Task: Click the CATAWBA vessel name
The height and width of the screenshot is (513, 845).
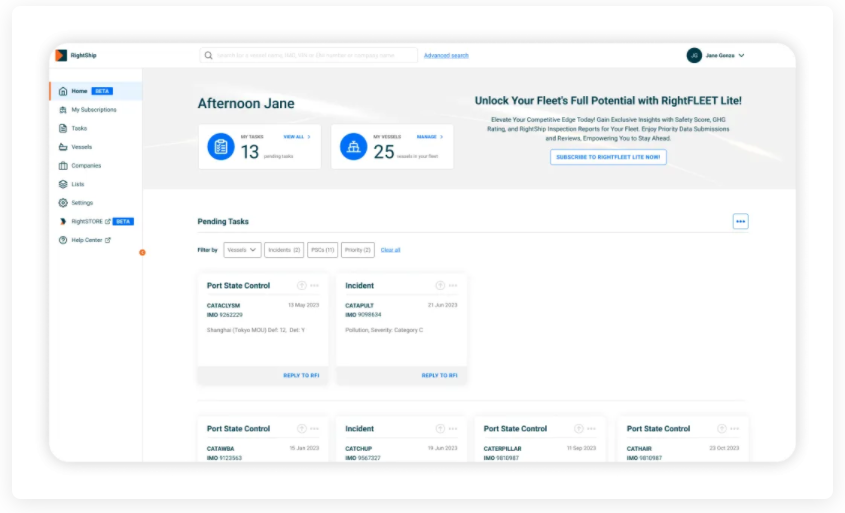Action: coord(220,449)
